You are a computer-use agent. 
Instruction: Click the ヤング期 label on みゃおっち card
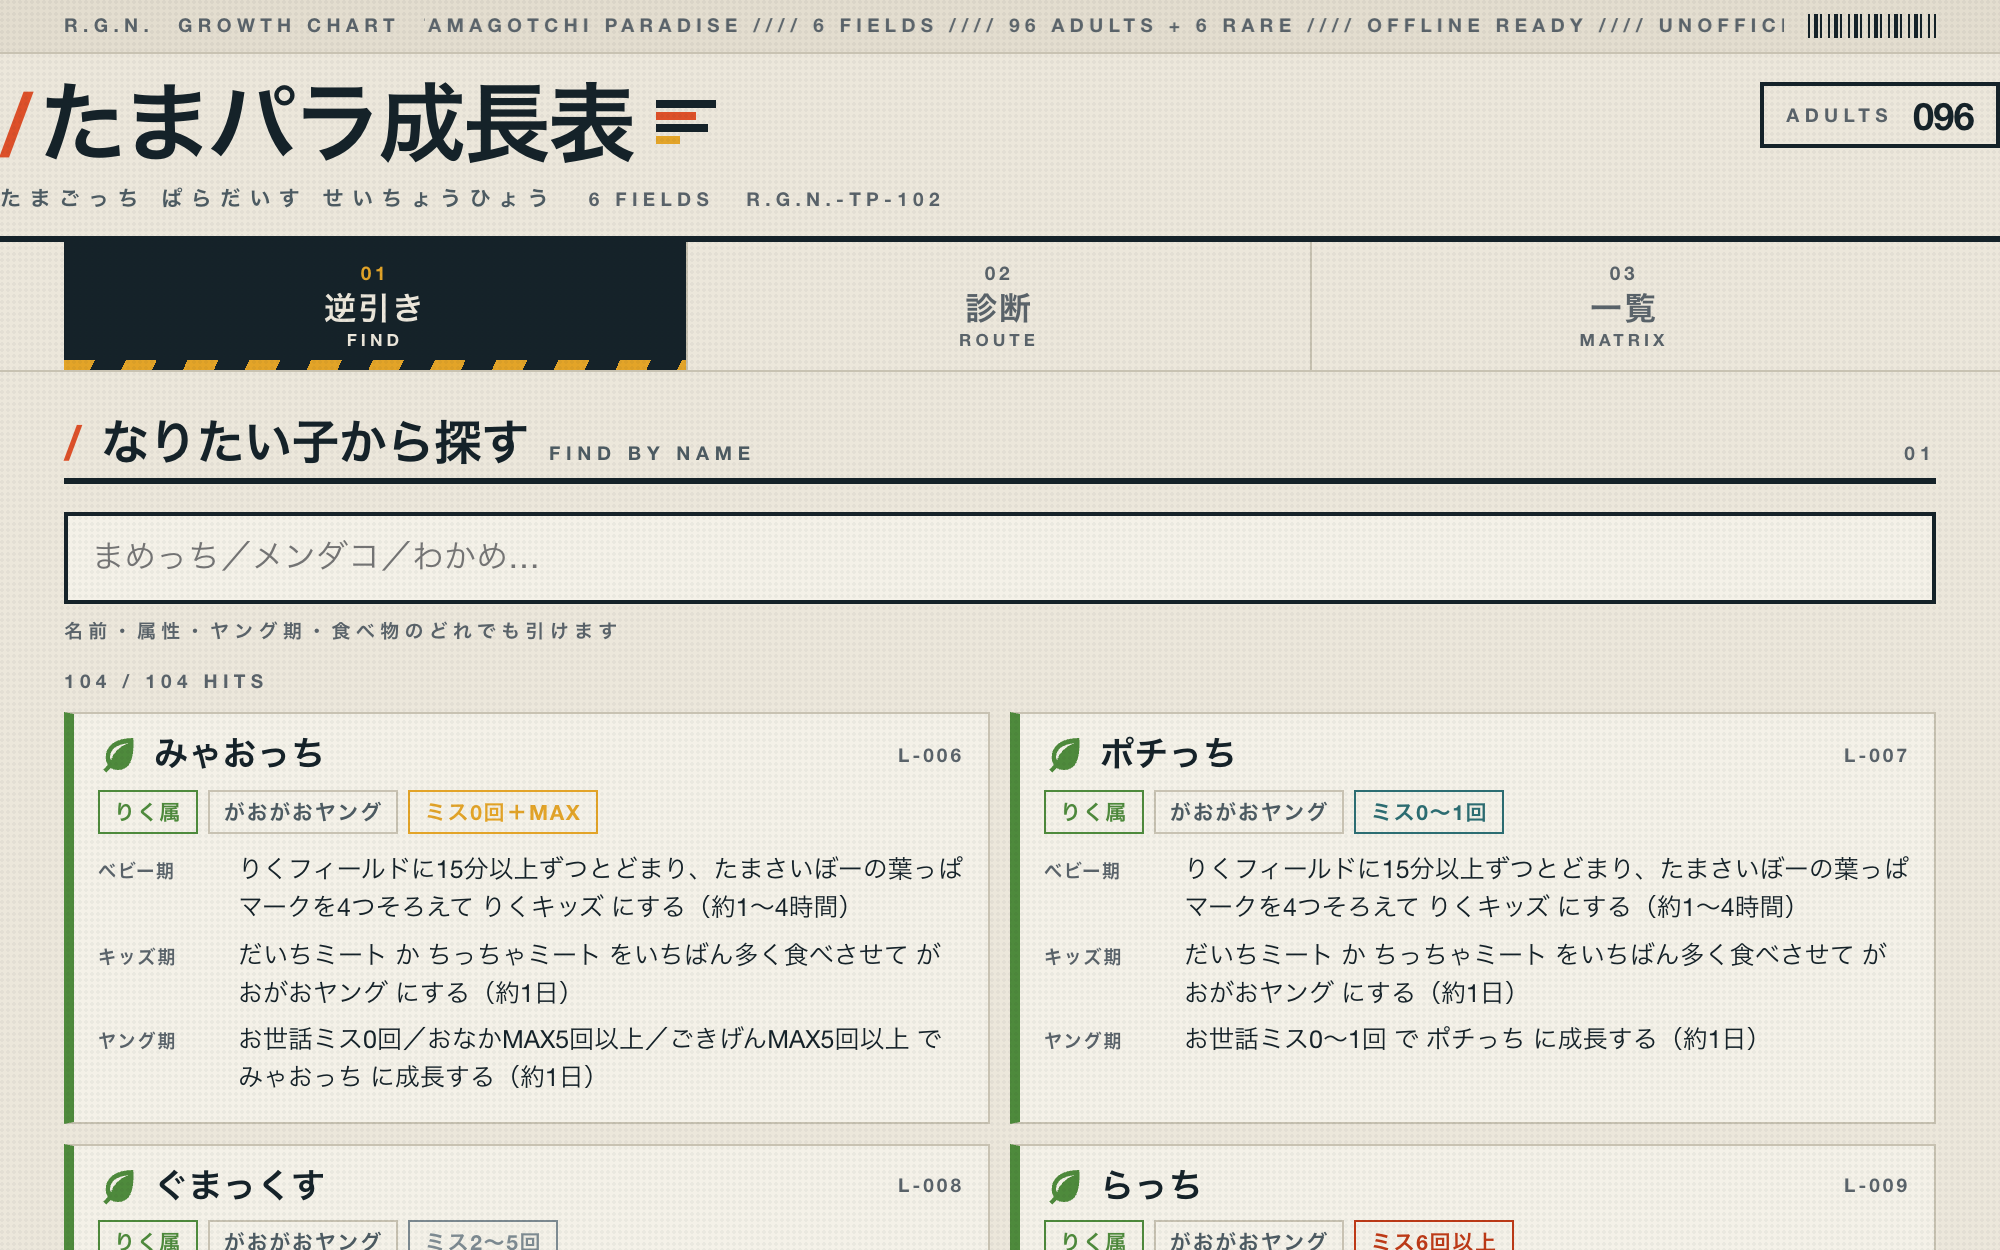[136, 1041]
